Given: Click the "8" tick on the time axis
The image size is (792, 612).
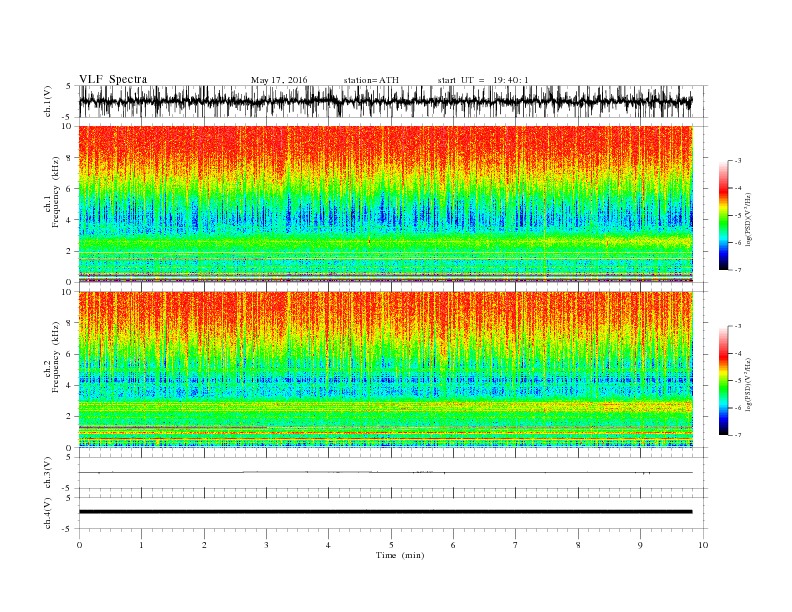Looking at the screenshot, I should (x=578, y=545).
